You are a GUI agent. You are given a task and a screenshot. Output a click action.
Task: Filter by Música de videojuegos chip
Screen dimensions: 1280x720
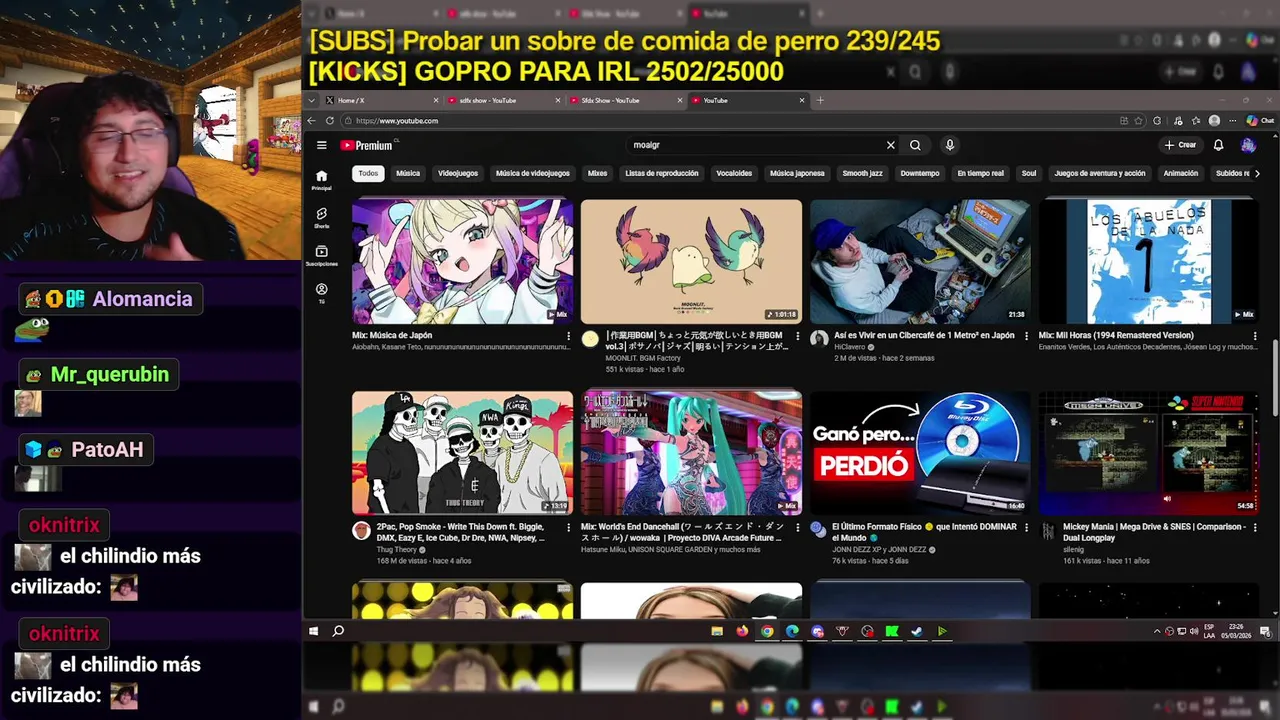pyautogui.click(x=533, y=173)
